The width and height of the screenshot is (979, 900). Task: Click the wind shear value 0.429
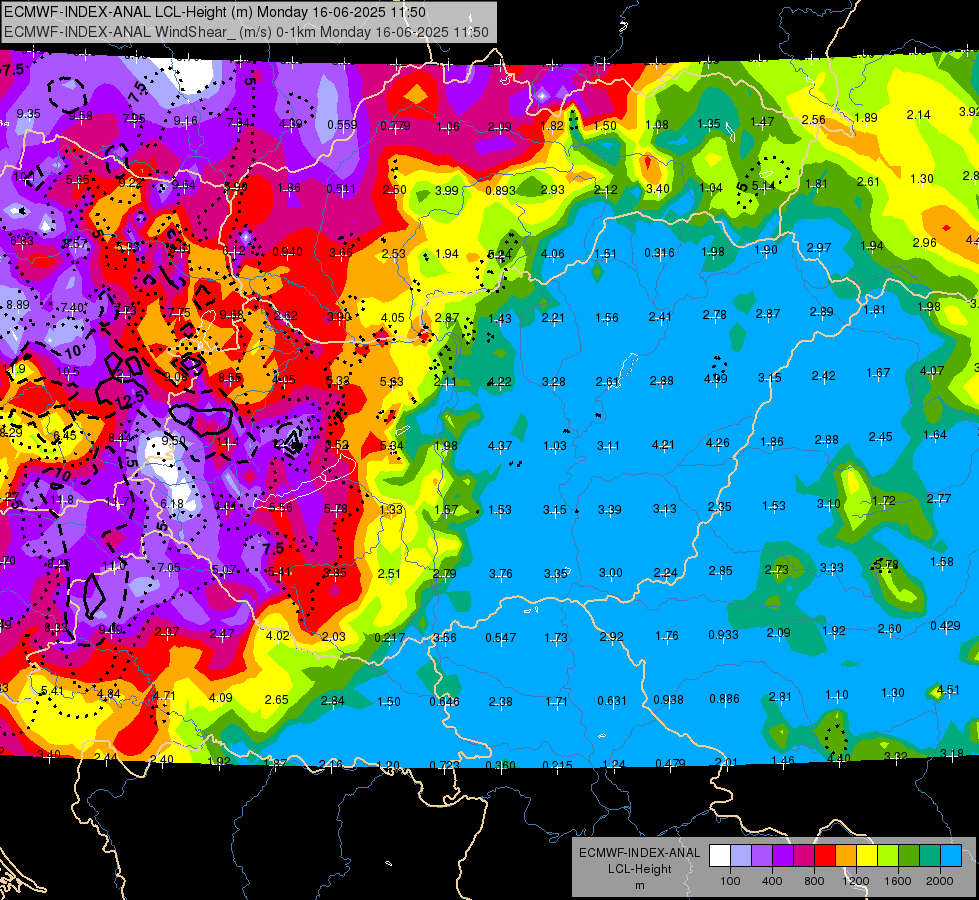(x=945, y=626)
